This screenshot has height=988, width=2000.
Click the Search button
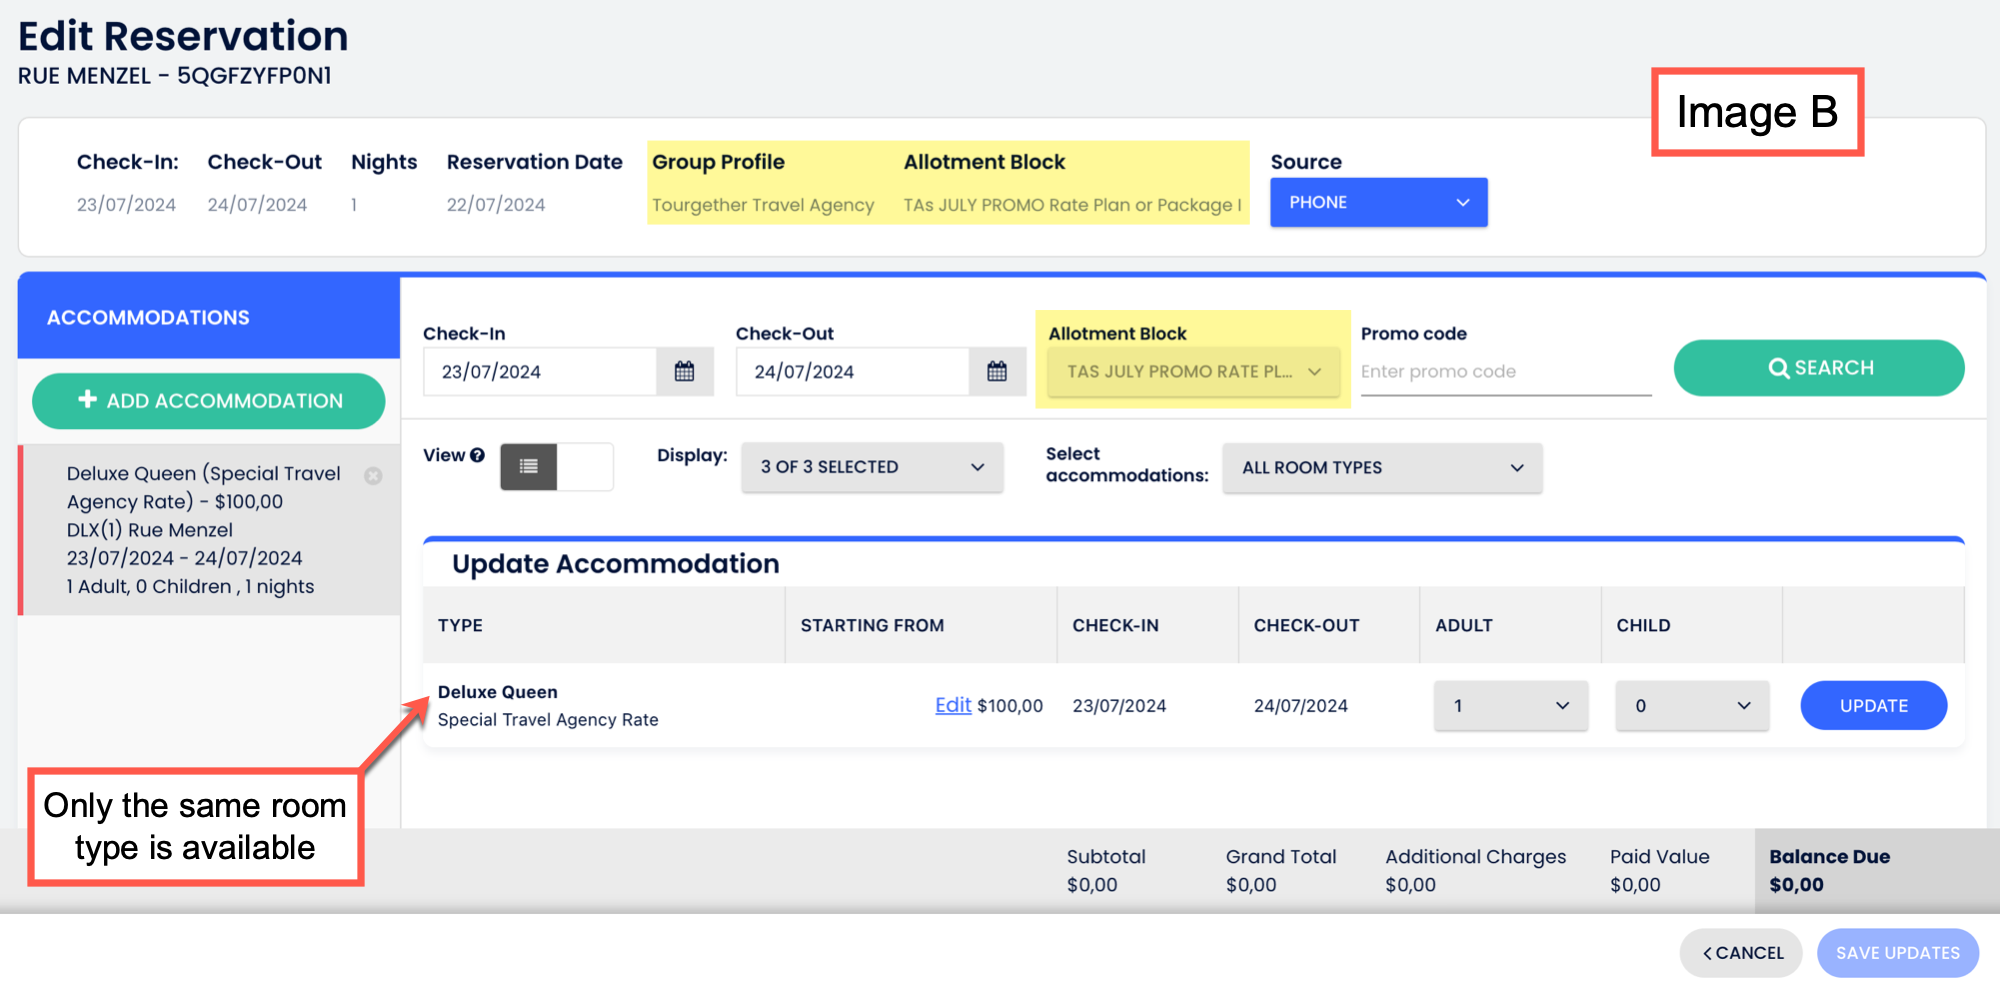(1818, 368)
